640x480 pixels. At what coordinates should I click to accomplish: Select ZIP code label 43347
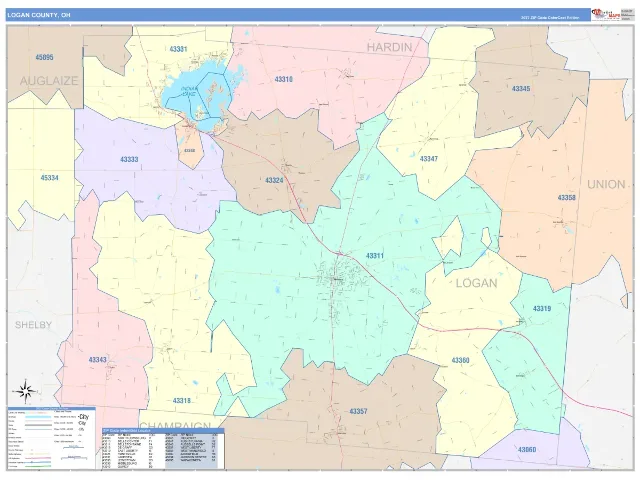pos(429,159)
